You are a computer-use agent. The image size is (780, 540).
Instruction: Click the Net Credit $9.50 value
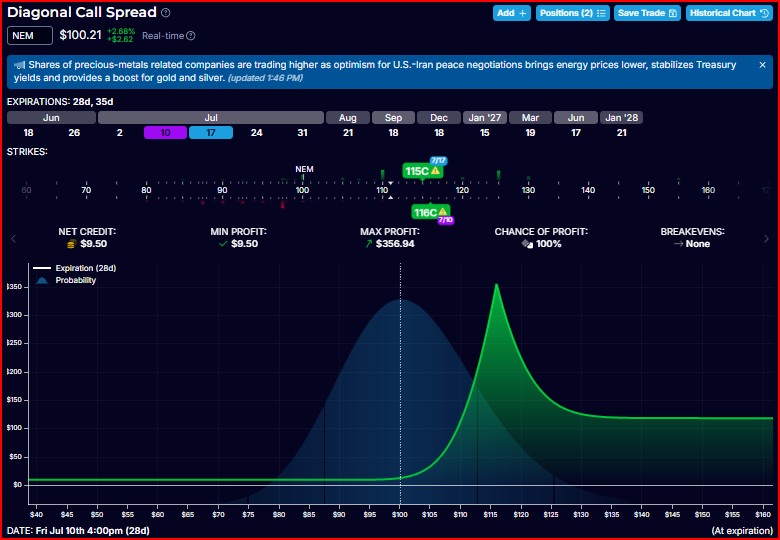point(95,244)
